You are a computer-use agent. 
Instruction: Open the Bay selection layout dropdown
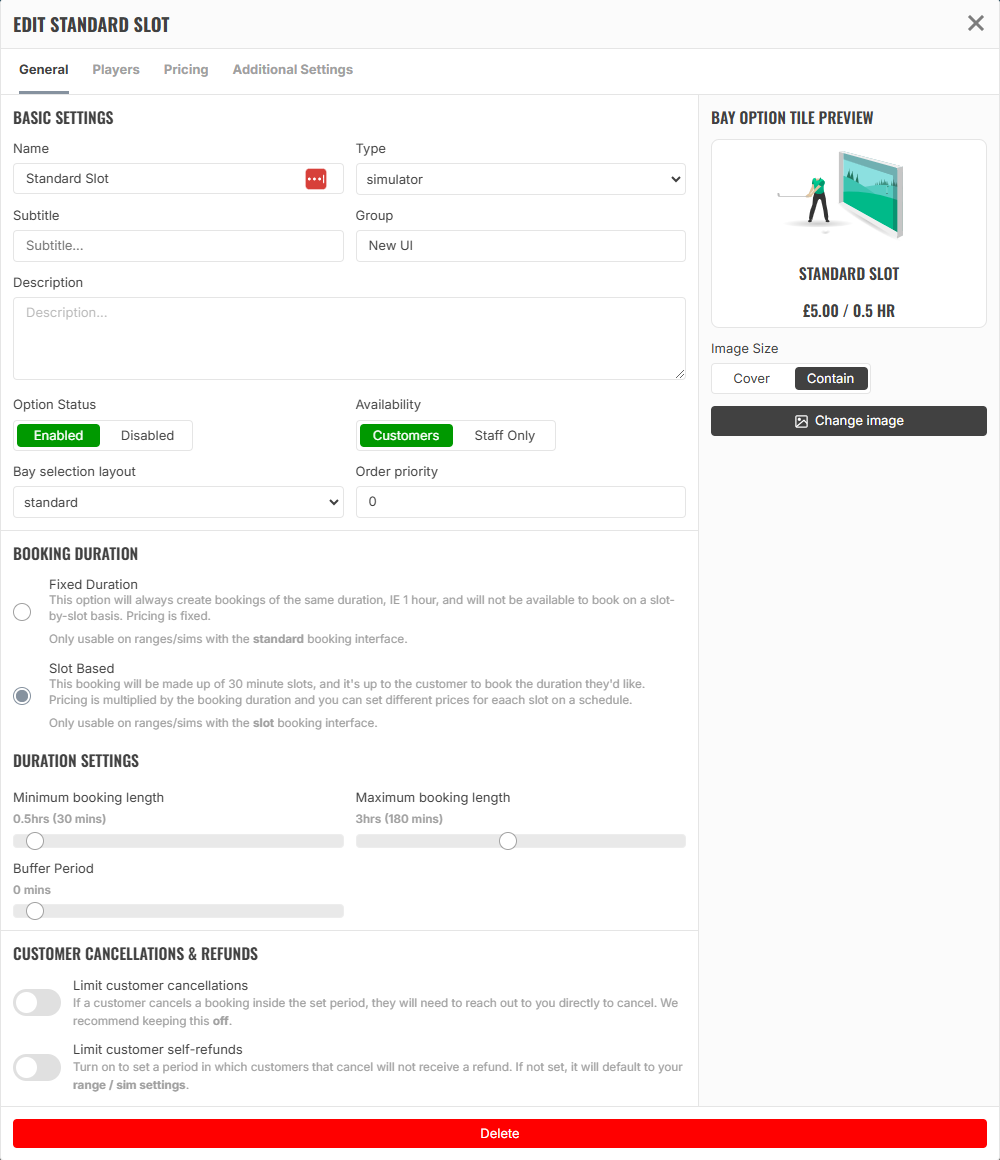[x=178, y=502]
